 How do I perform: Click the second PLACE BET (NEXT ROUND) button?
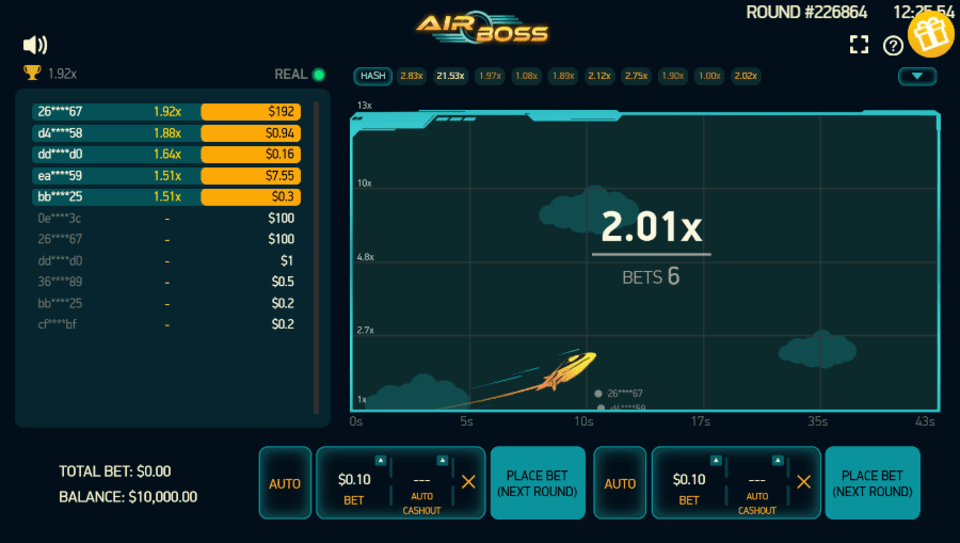[872, 483]
